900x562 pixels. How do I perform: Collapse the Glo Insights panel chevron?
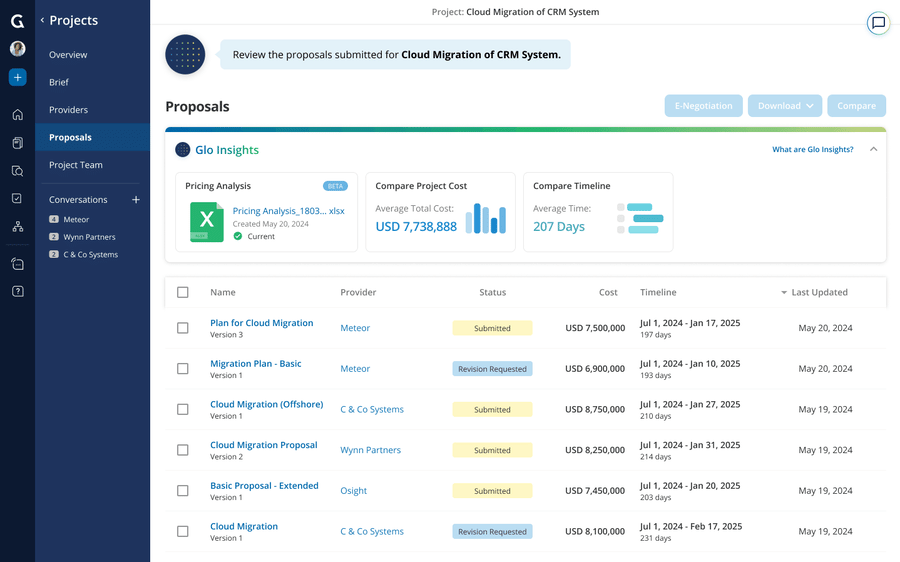(874, 149)
